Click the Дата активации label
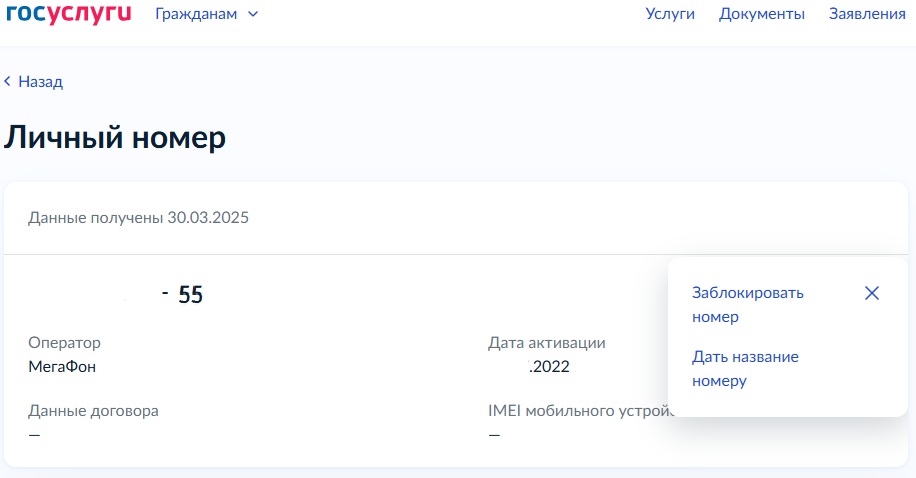The width and height of the screenshot is (916, 478). (x=546, y=343)
